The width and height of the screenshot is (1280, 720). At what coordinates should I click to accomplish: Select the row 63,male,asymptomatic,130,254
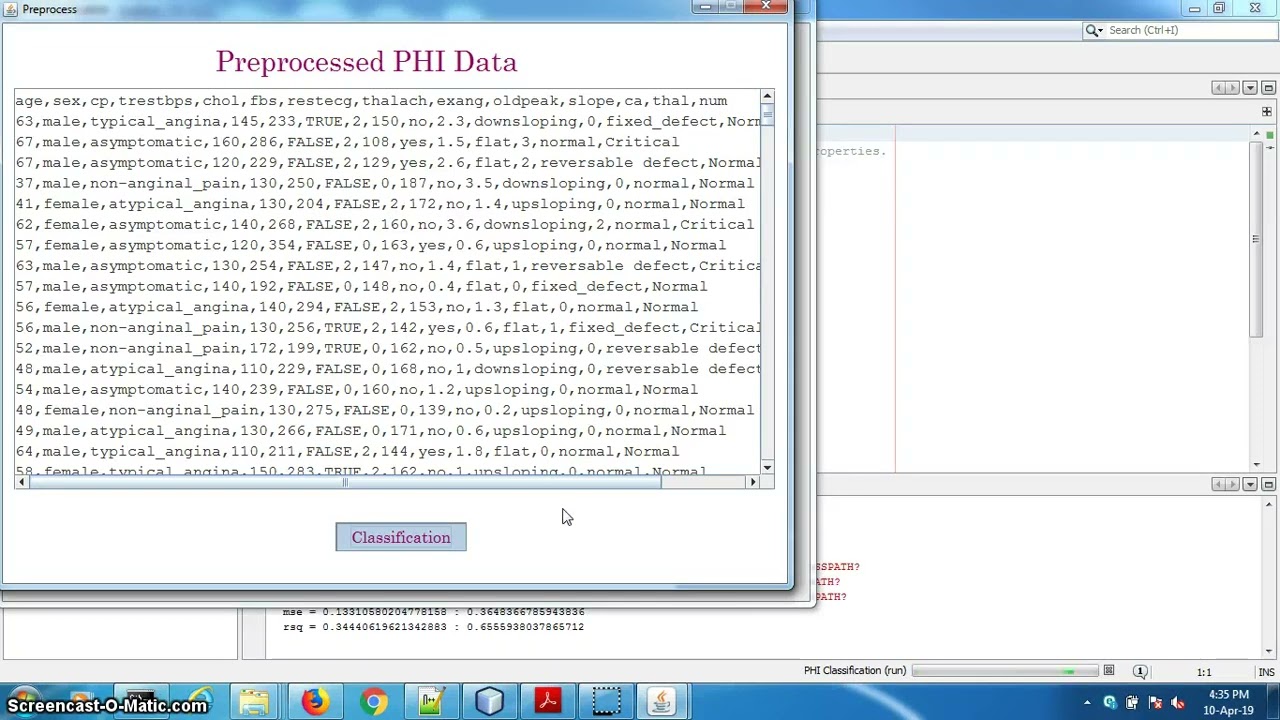click(x=388, y=266)
